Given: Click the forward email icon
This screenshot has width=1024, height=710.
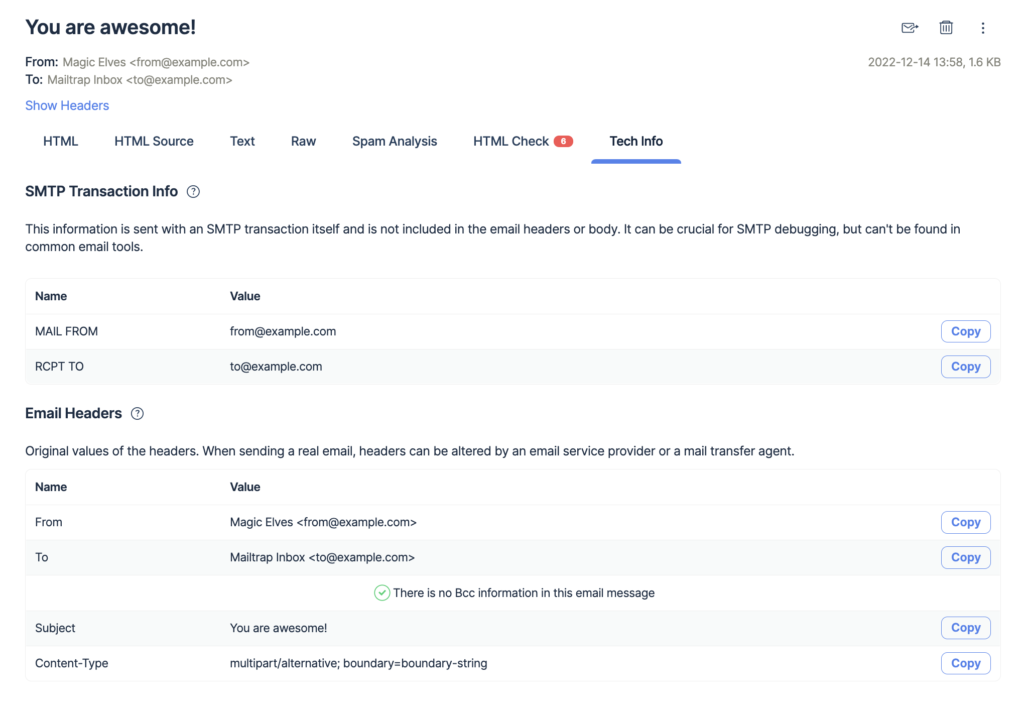Looking at the screenshot, I should click(909, 27).
